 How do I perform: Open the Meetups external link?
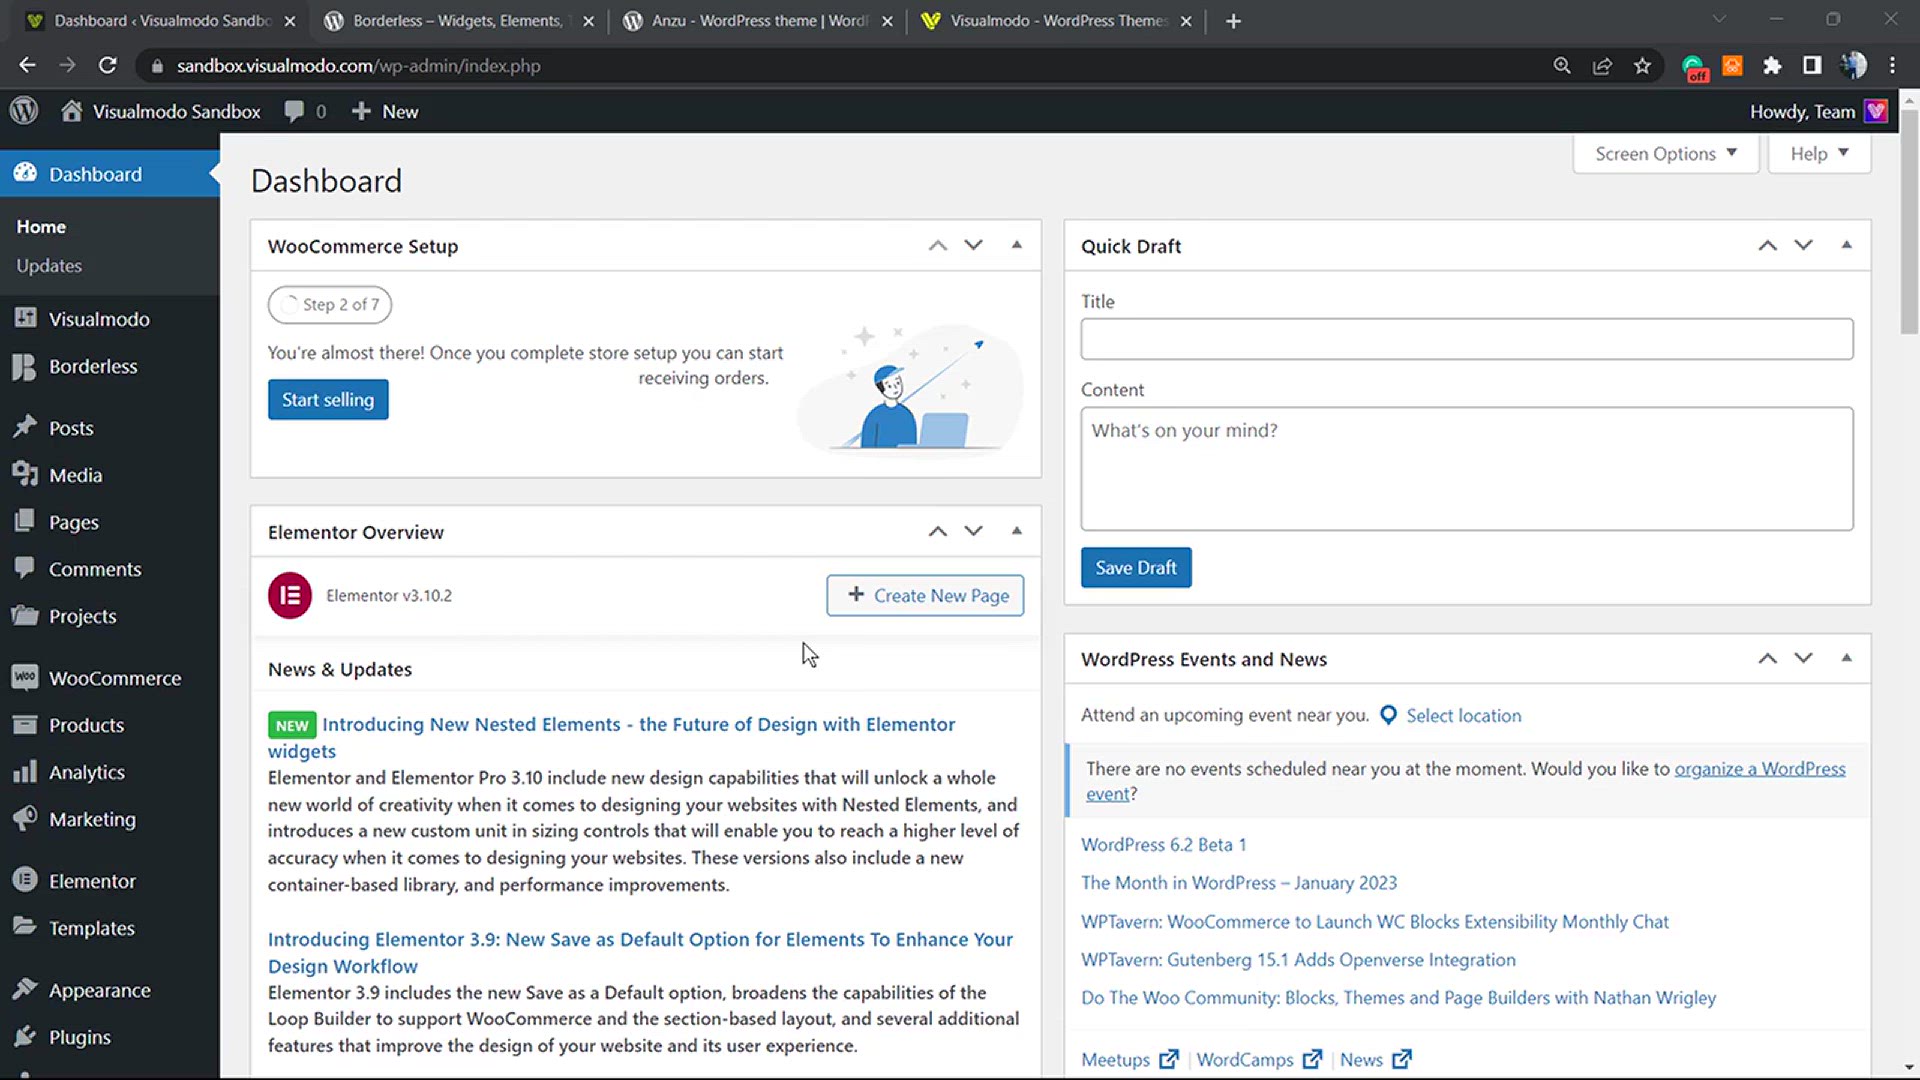point(1130,1059)
